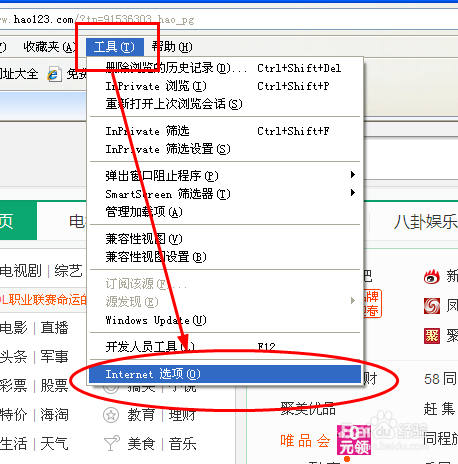Click the orange 职业联赛 news headline
Image resolution: width=458 pixels, height=464 pixels.
(x=43, y=300)
